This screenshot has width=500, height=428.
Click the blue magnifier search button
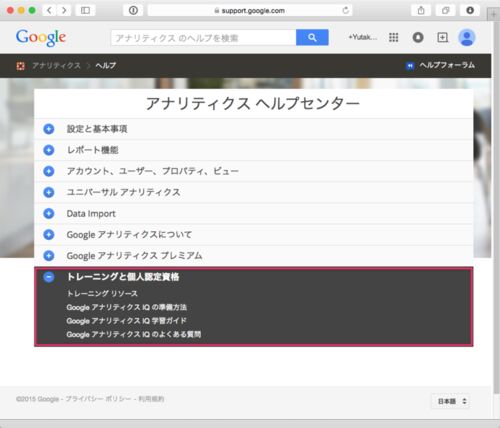tap(312, 37)
